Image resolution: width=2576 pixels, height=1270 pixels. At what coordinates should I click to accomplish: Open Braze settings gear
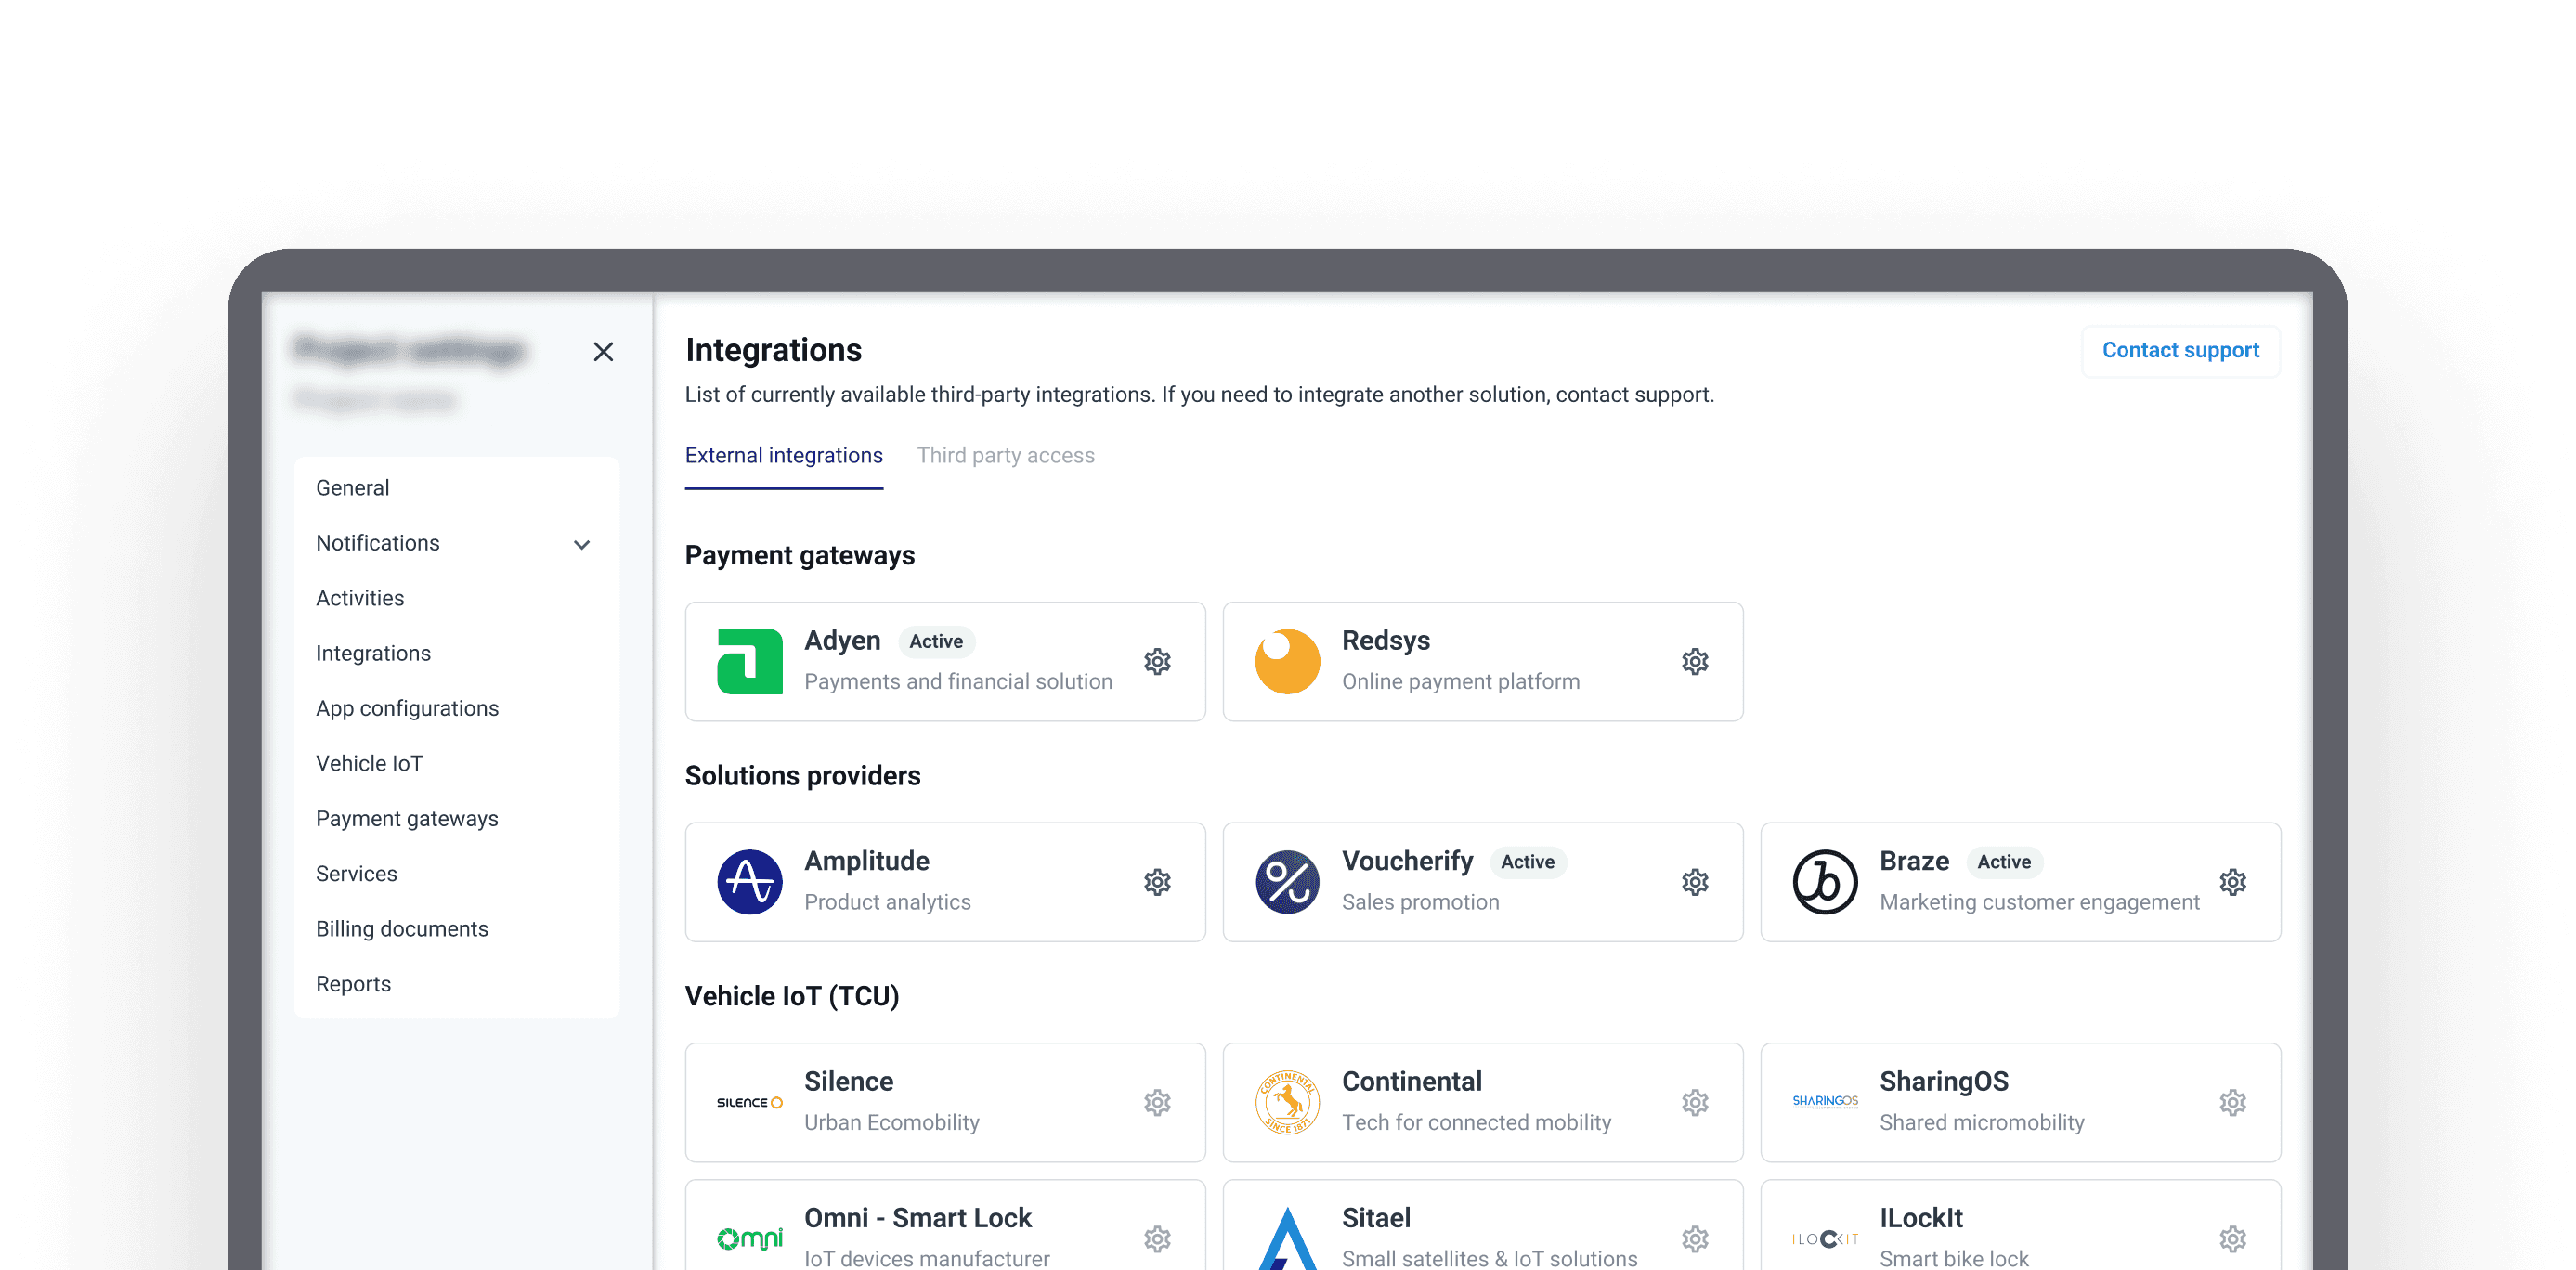tap(2233, 882)
